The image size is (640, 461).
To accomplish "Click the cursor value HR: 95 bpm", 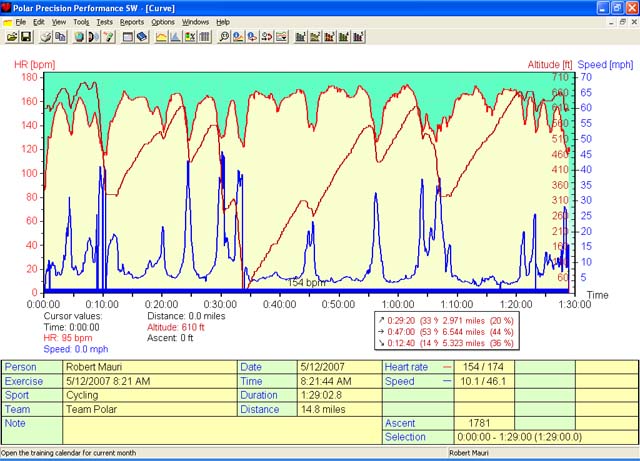I will (68, 338).
